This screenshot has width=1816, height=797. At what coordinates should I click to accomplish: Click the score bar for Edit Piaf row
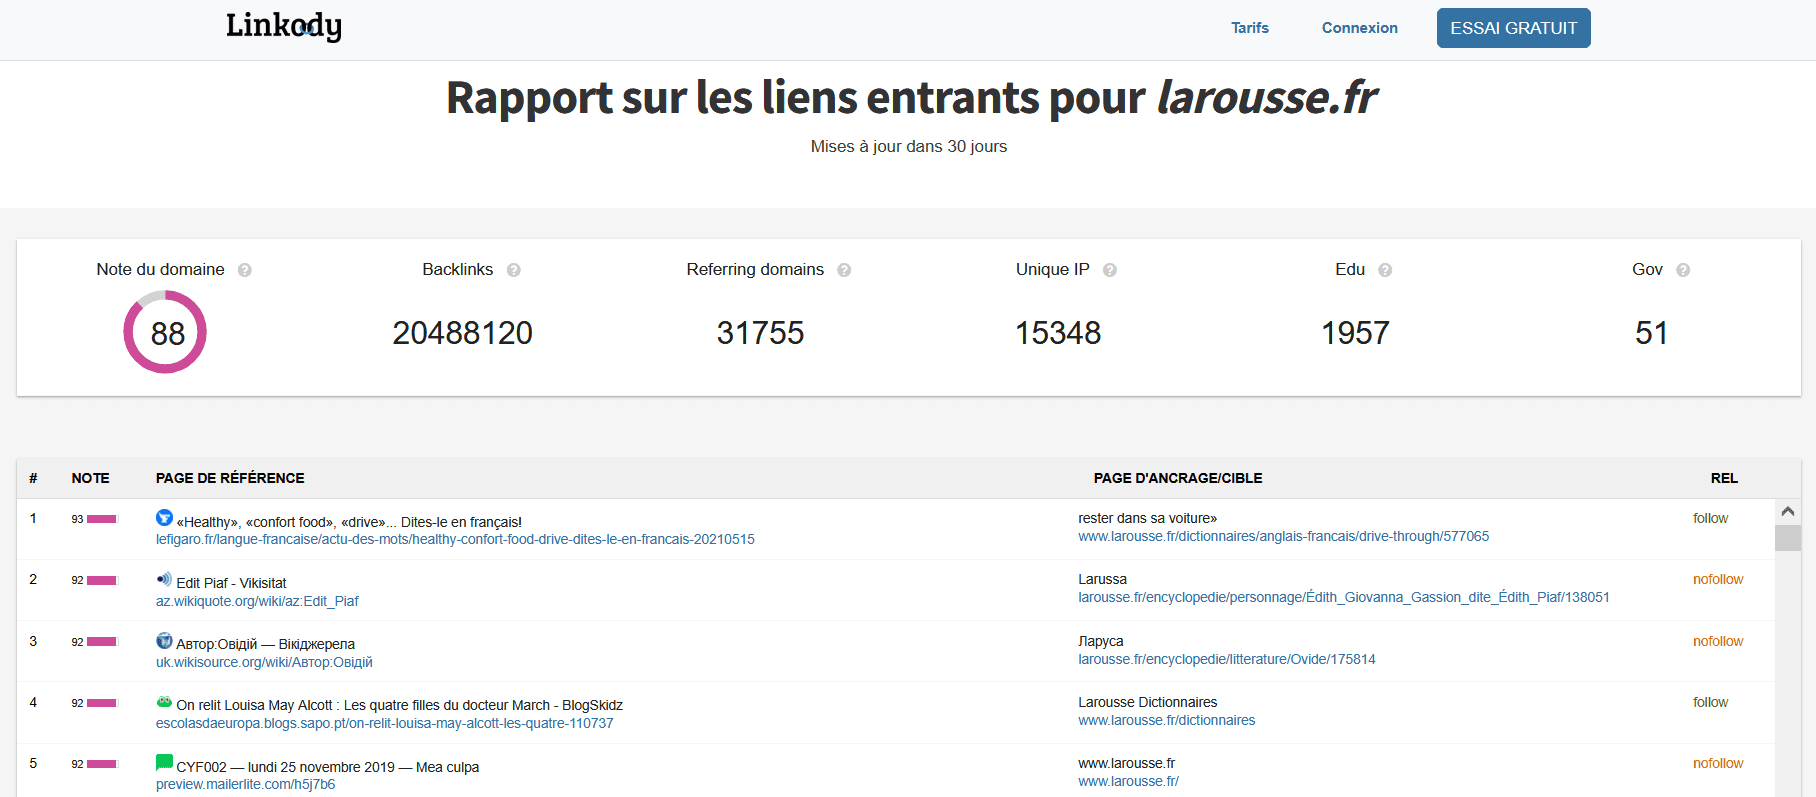coord(102,580)
